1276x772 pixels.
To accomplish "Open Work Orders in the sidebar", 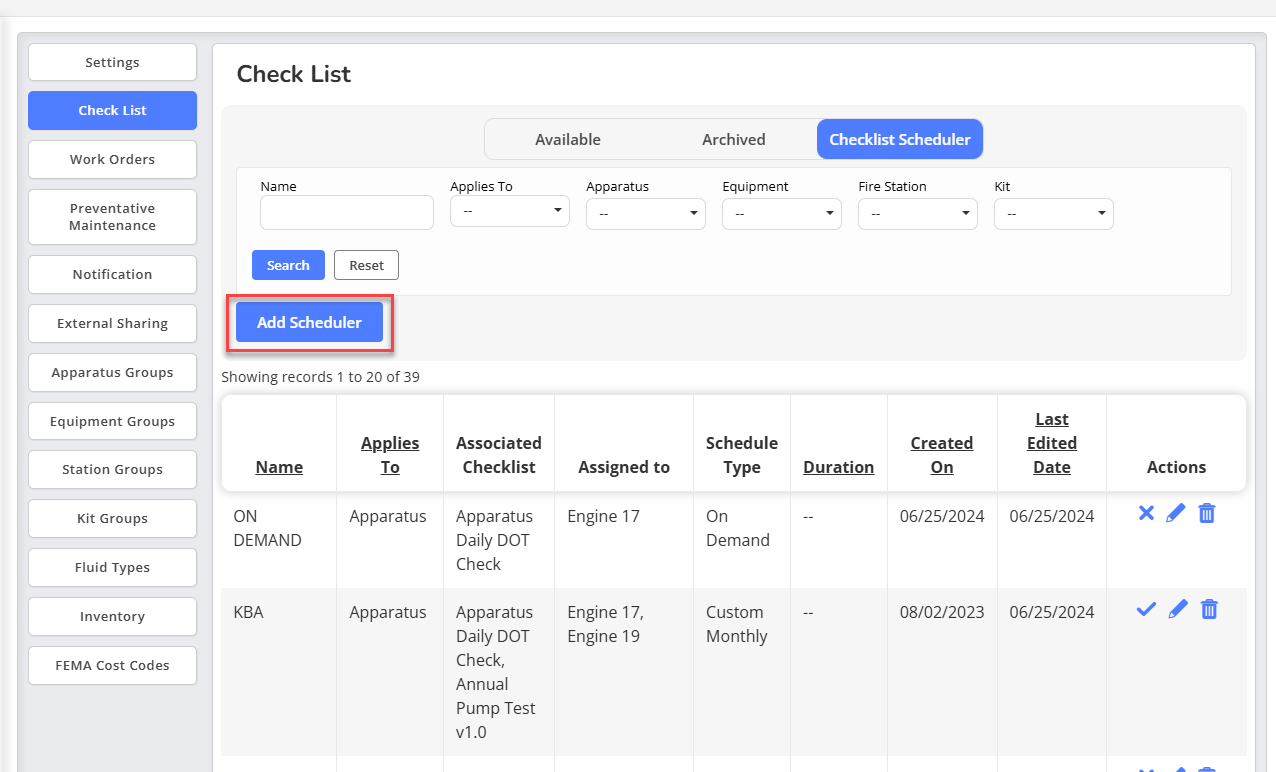I will 112,160.
